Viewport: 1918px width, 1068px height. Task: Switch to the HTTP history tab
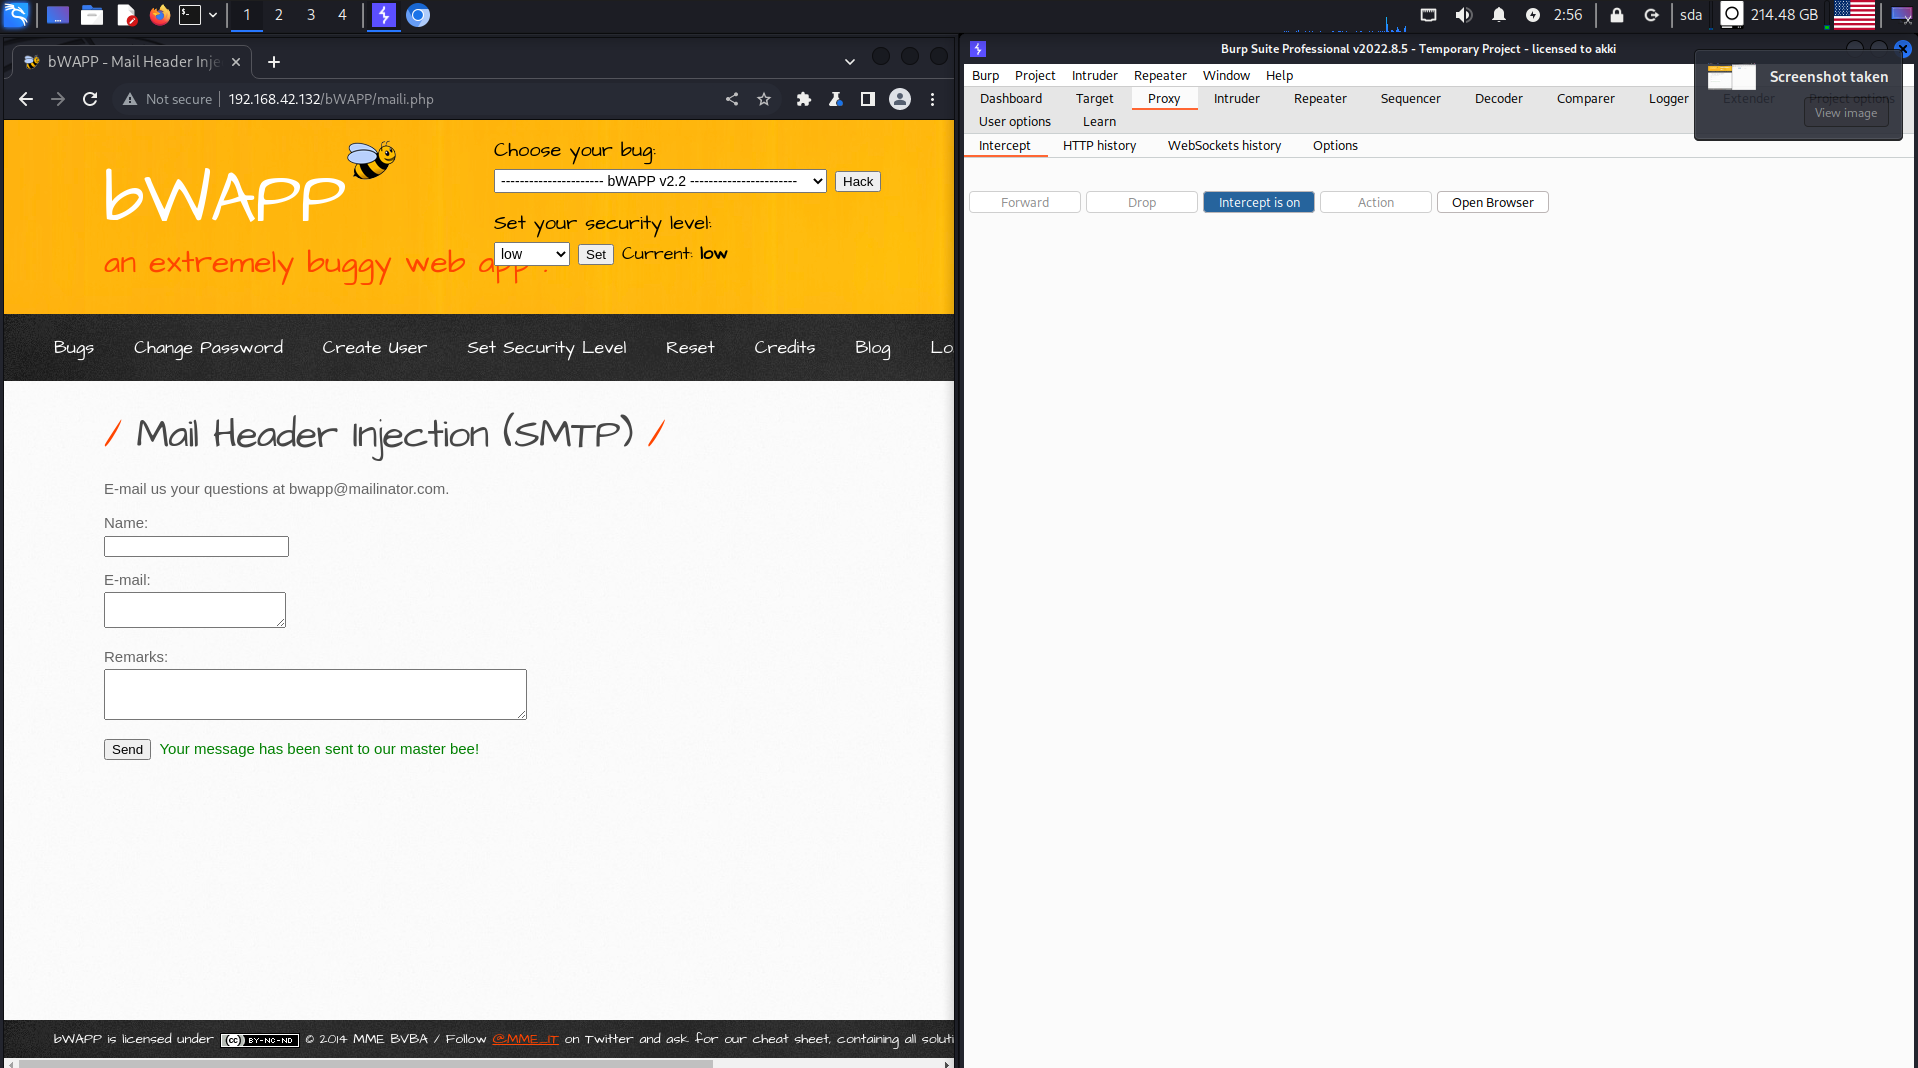[x=1099, y=145]
